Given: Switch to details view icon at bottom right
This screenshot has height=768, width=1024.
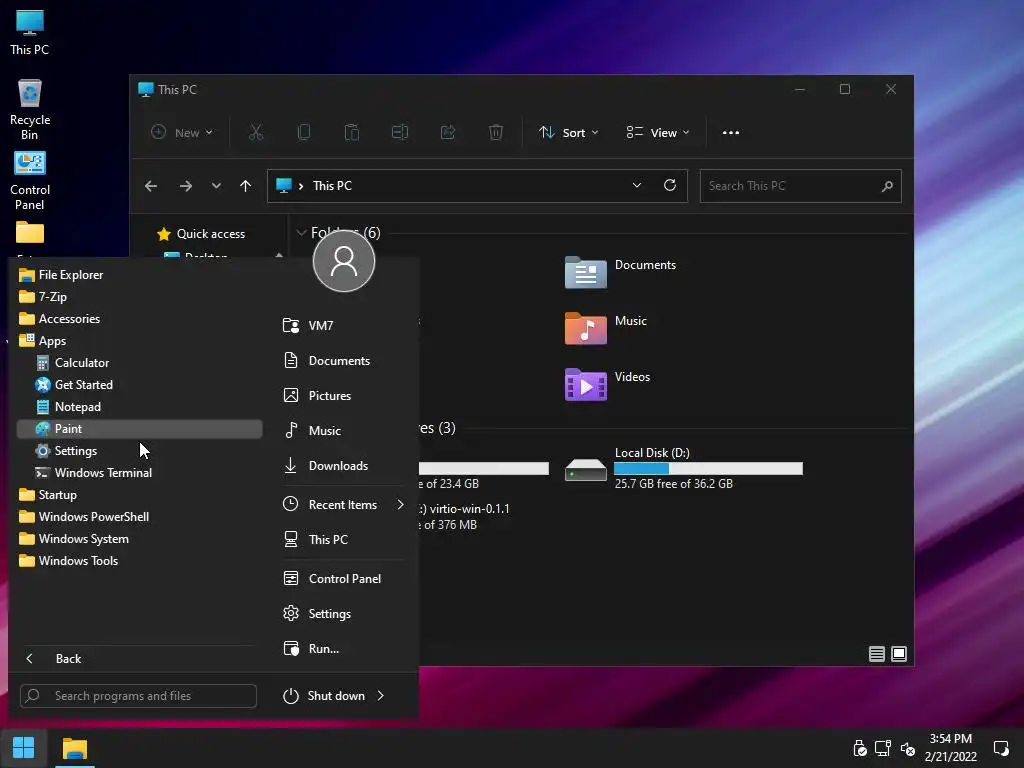Looking at the screenshot, I should 876,654.
